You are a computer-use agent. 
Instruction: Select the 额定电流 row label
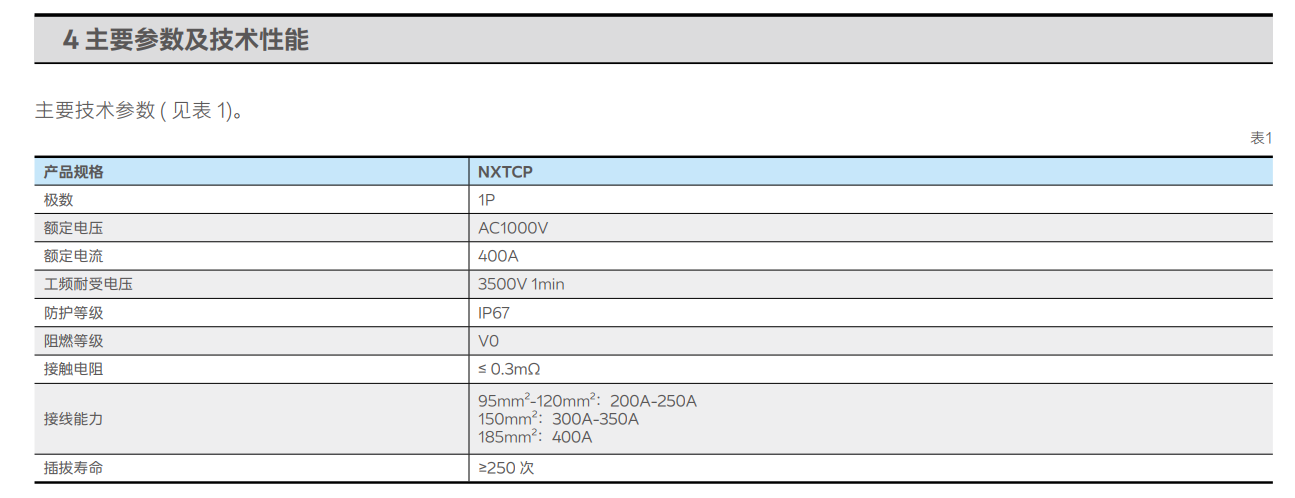coord(73,256)
